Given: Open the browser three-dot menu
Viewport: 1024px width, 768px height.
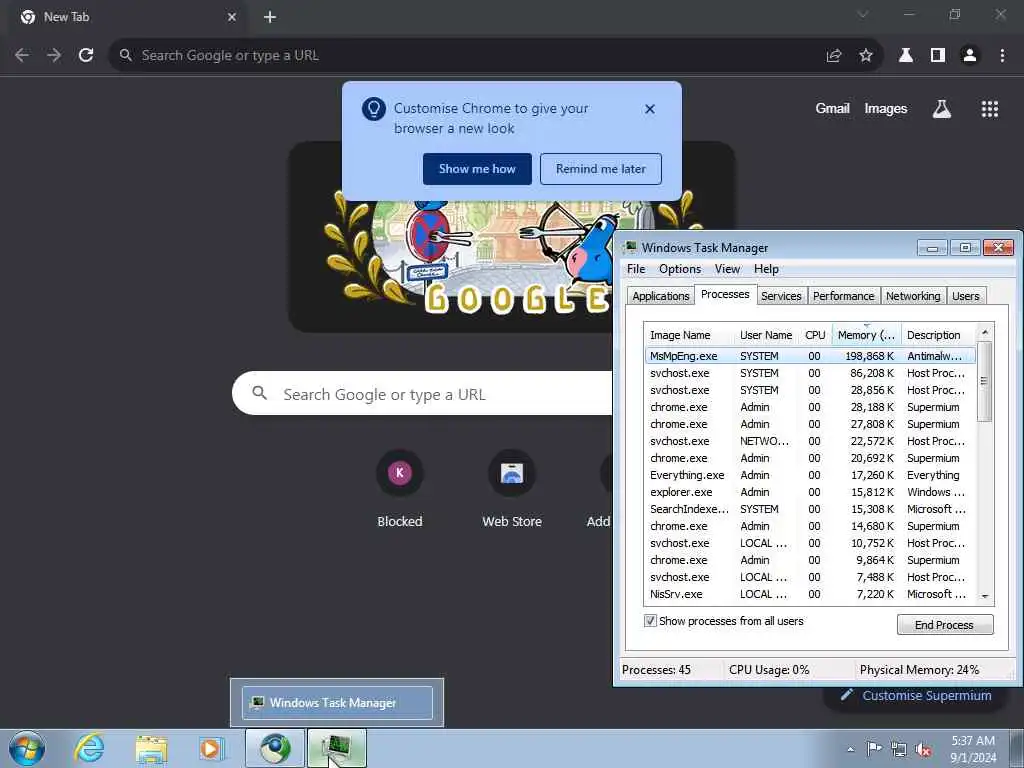Looking at the screenshot, I should [x=1002, y=56].
